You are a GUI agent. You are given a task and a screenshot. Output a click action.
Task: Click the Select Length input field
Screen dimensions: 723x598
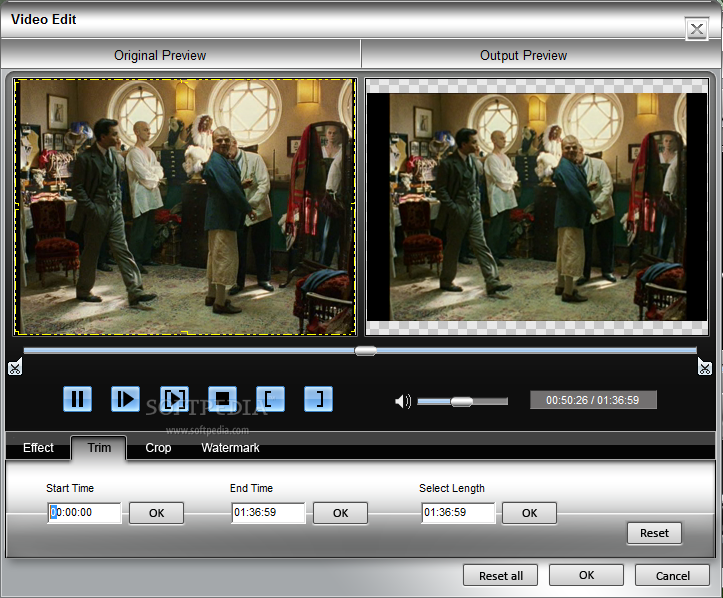(x=458, y=513)
